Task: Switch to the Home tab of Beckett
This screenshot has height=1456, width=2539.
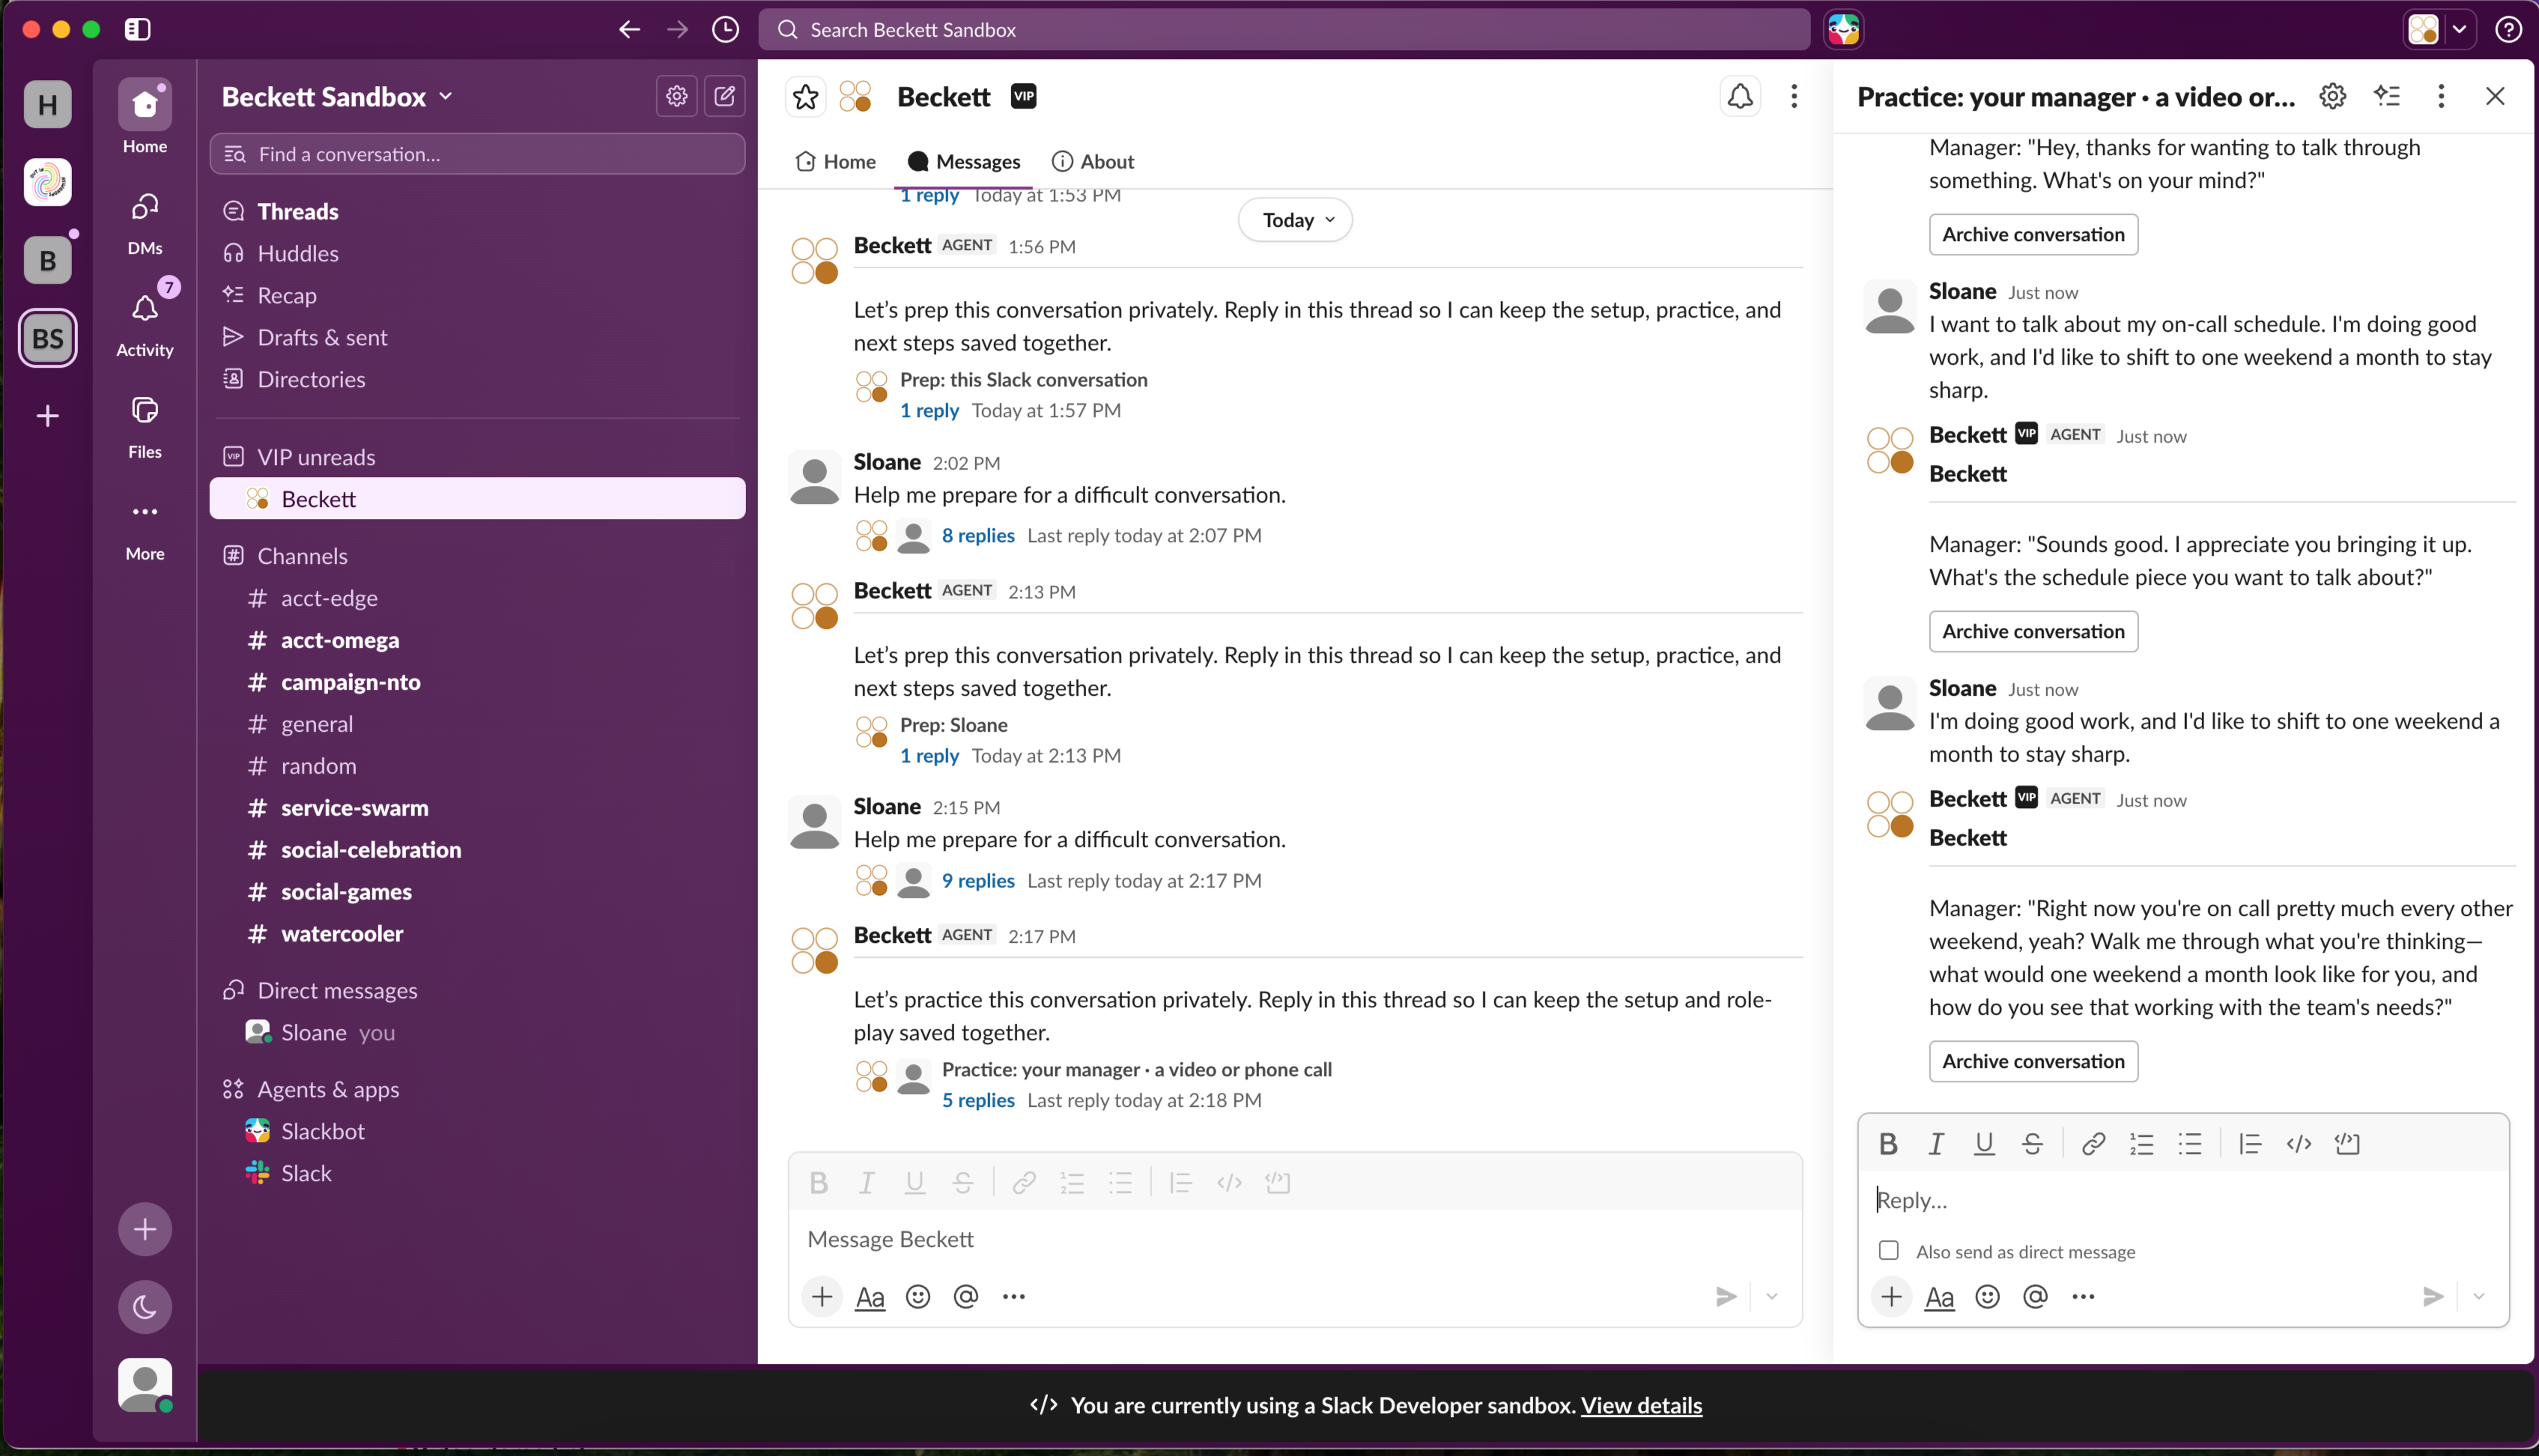Action: 835,162
